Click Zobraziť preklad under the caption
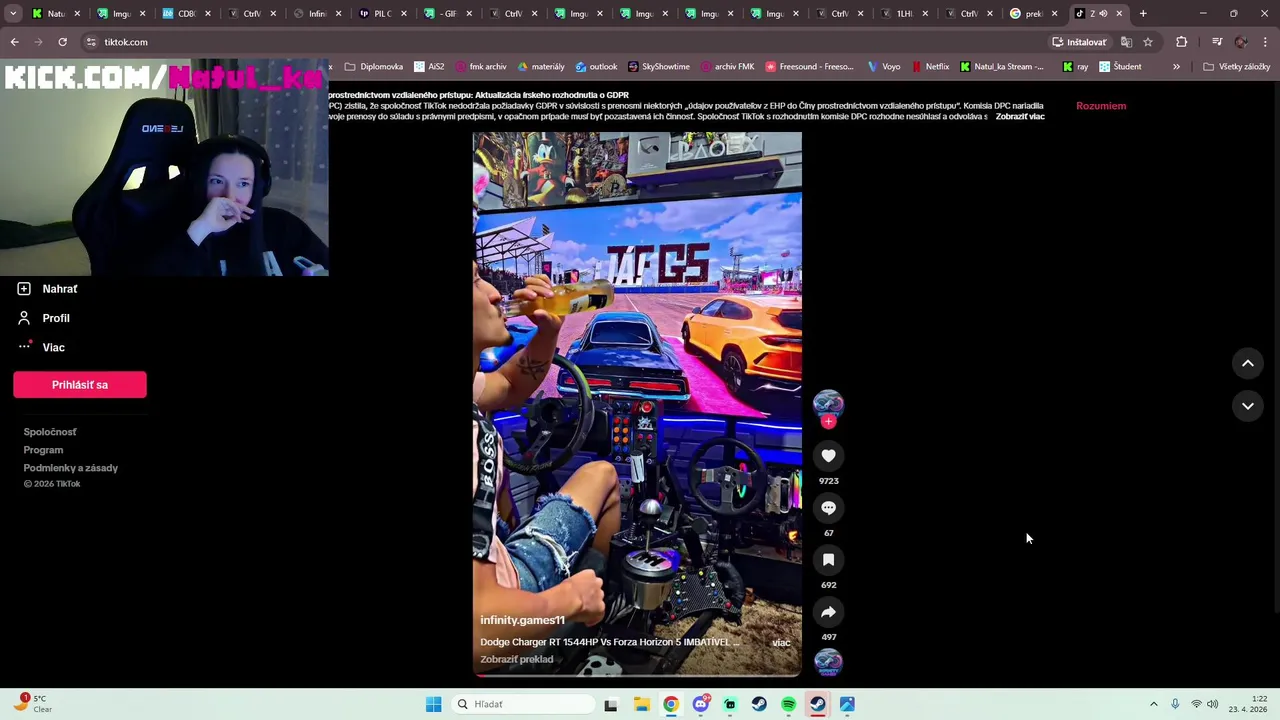This screenshot has width=1280, height=720. [516, 660]
